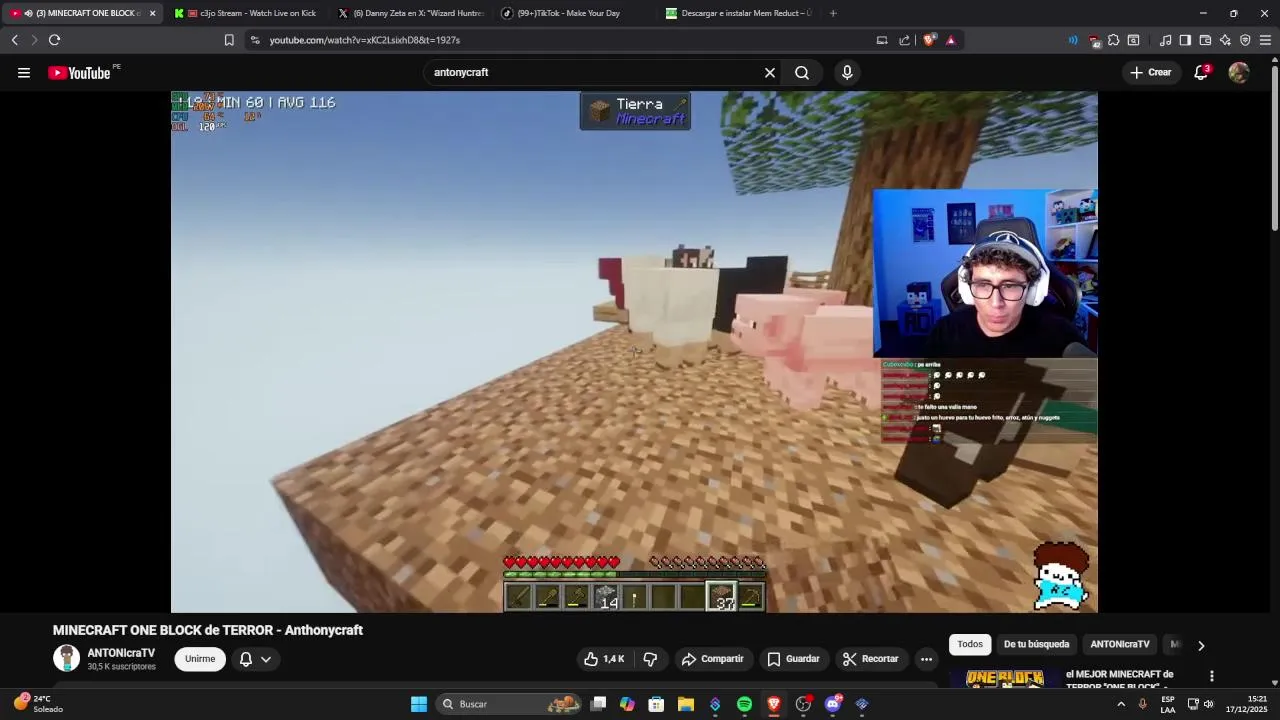This screenshot has height=720, width=1280.
Task: Select the ANTONIcraTV filter chip
Action: coord(1120,644)
